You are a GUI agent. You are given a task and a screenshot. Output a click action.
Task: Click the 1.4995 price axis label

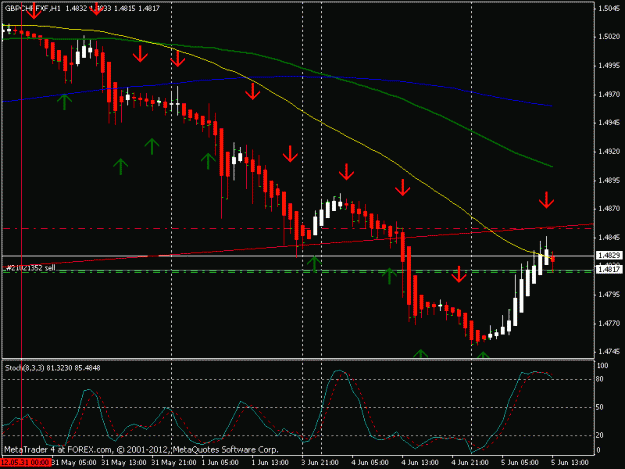[x=609, y=65]
